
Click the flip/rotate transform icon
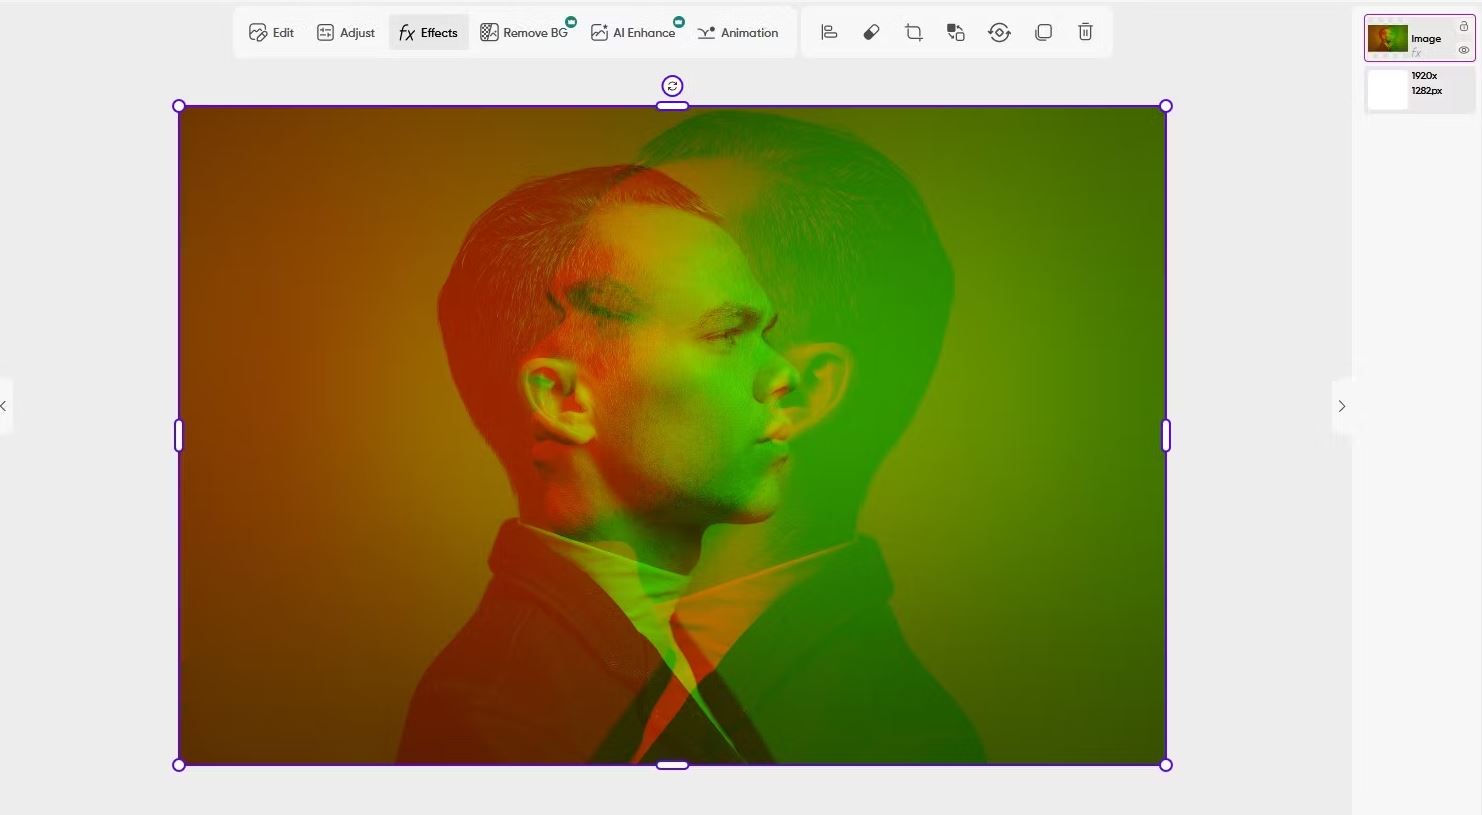click(x=999, y=32)
